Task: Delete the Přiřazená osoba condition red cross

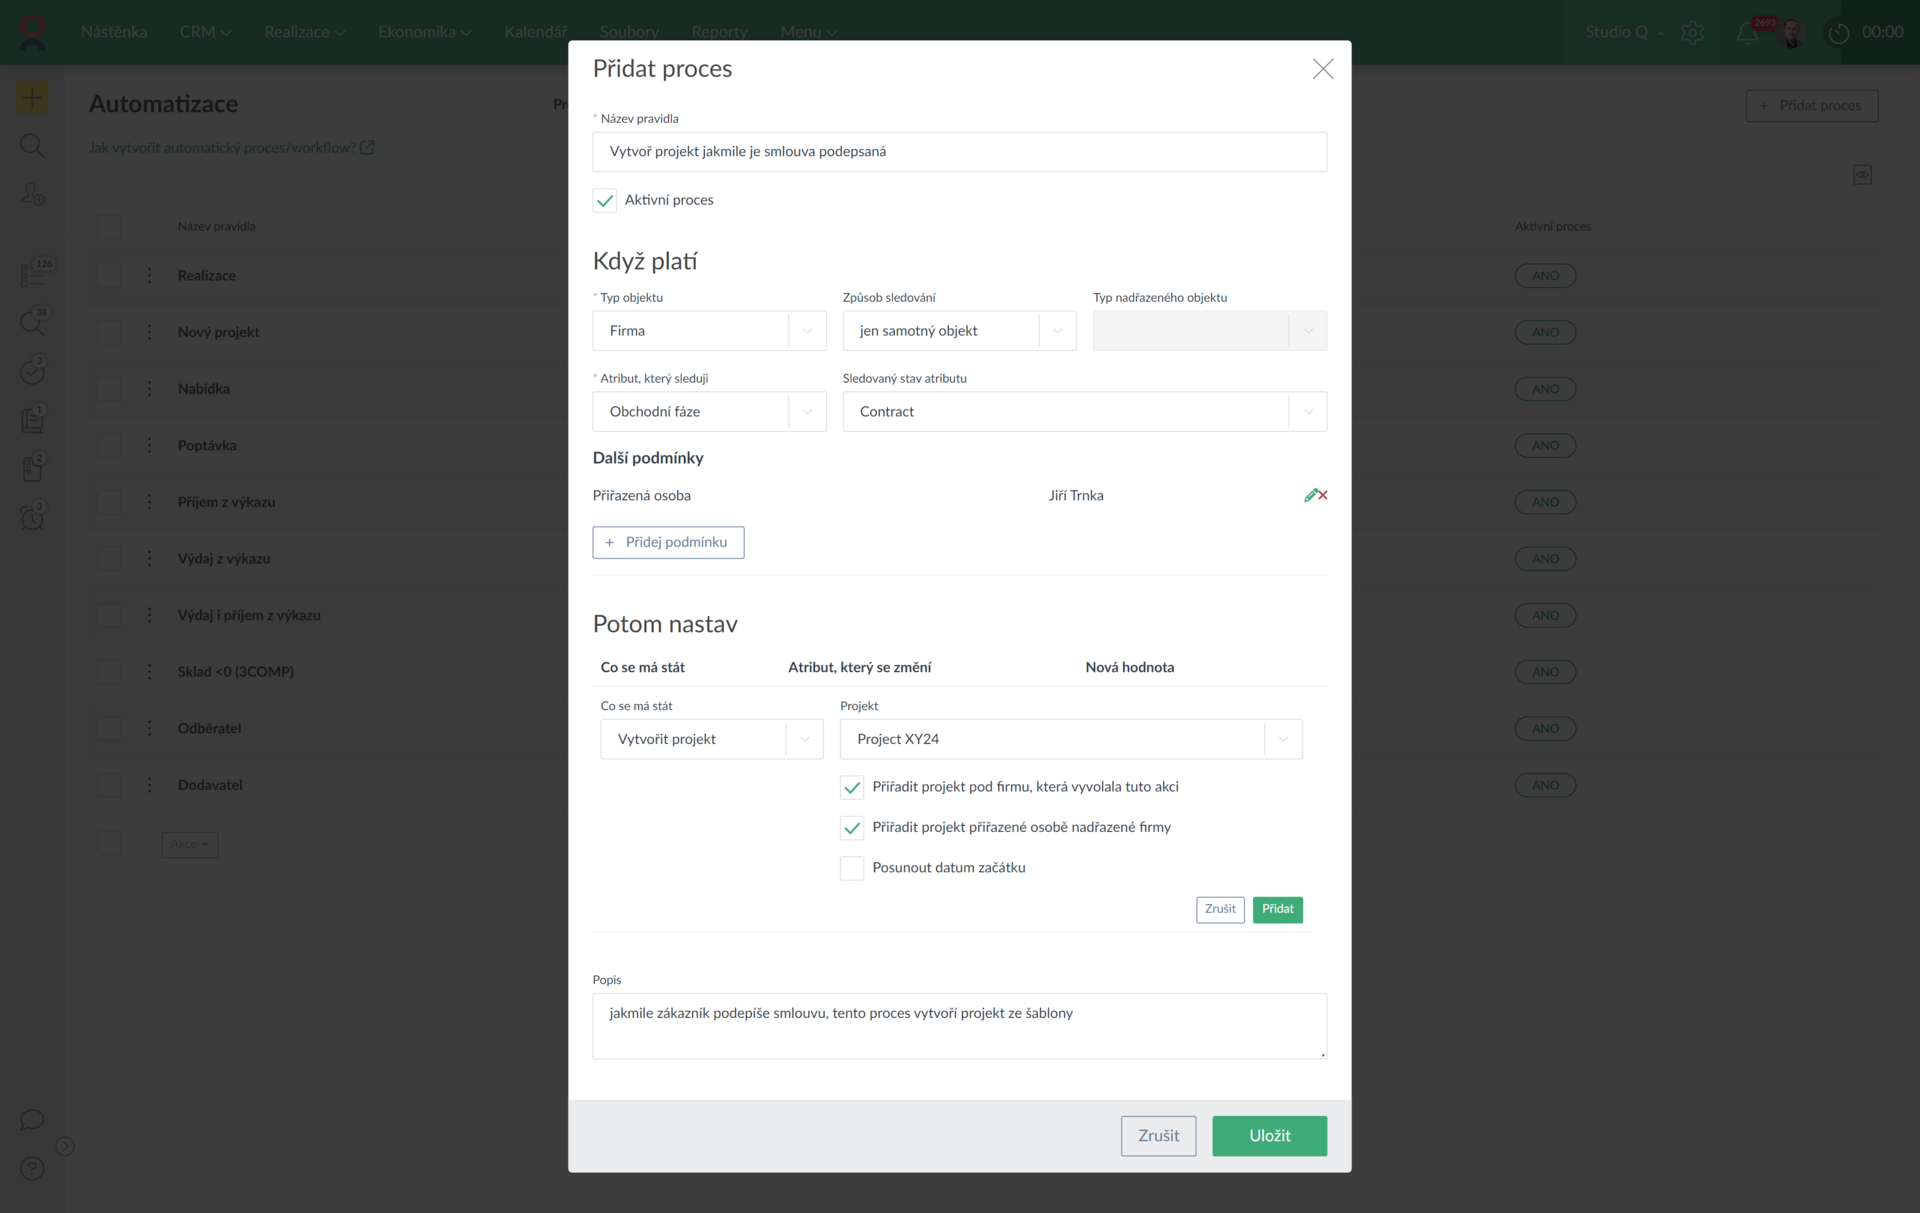Action: [1323, 495]
